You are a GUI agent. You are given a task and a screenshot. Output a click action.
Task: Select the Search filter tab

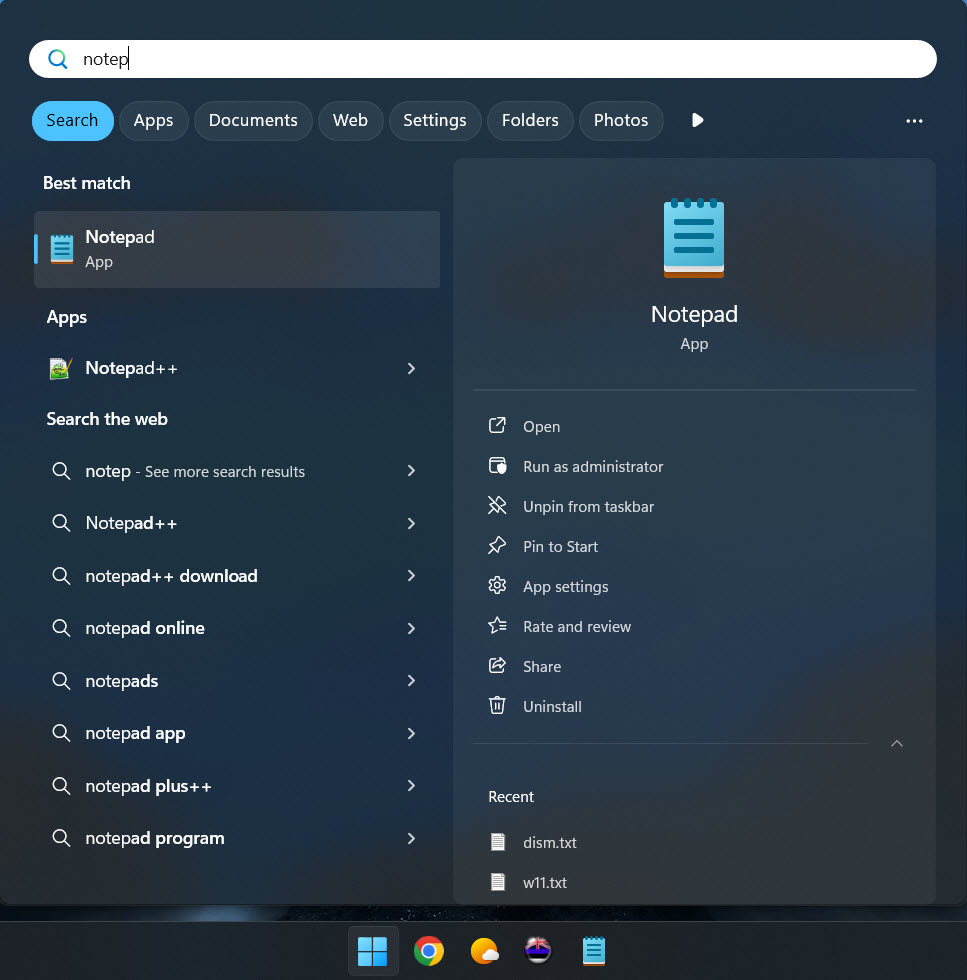pos(73,121)
